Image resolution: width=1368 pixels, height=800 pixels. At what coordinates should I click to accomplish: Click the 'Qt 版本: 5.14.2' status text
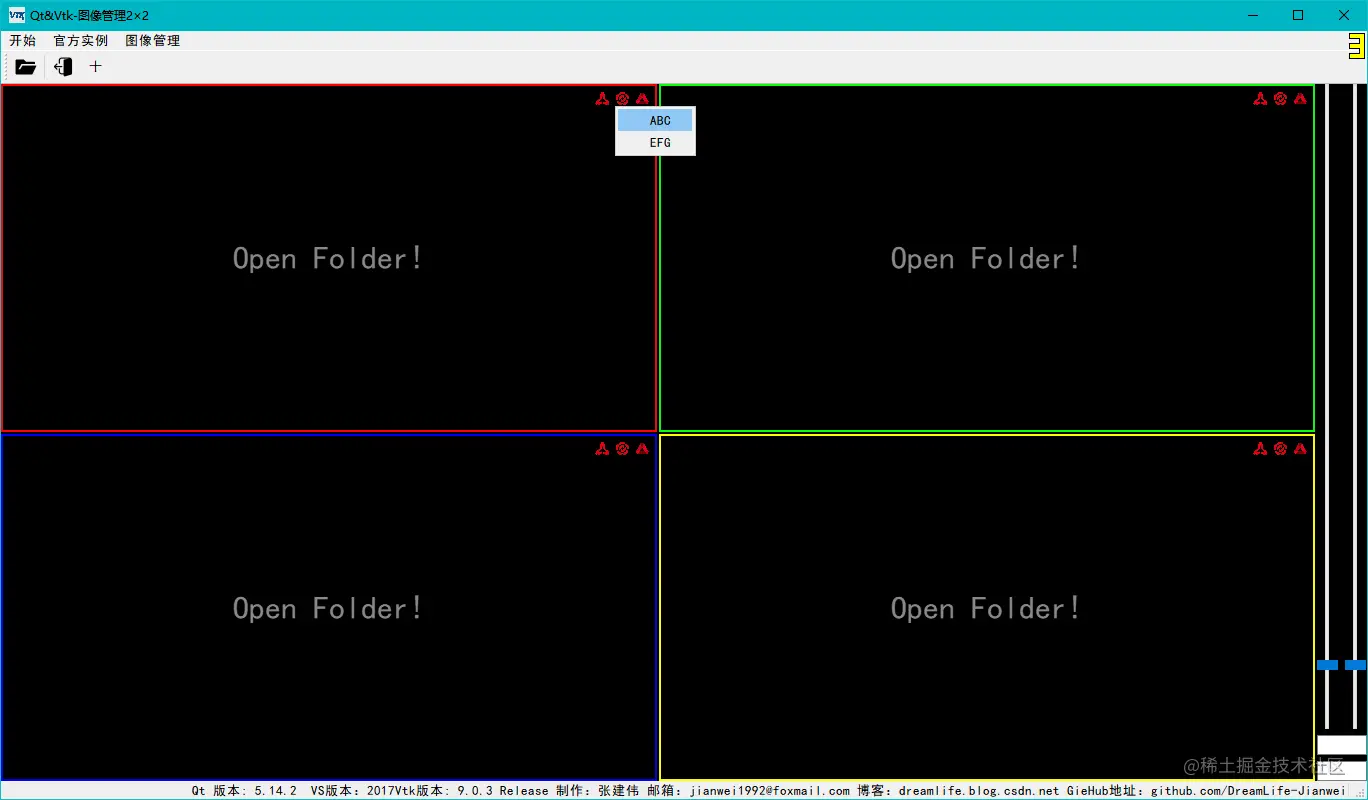(x=244, y=791)
